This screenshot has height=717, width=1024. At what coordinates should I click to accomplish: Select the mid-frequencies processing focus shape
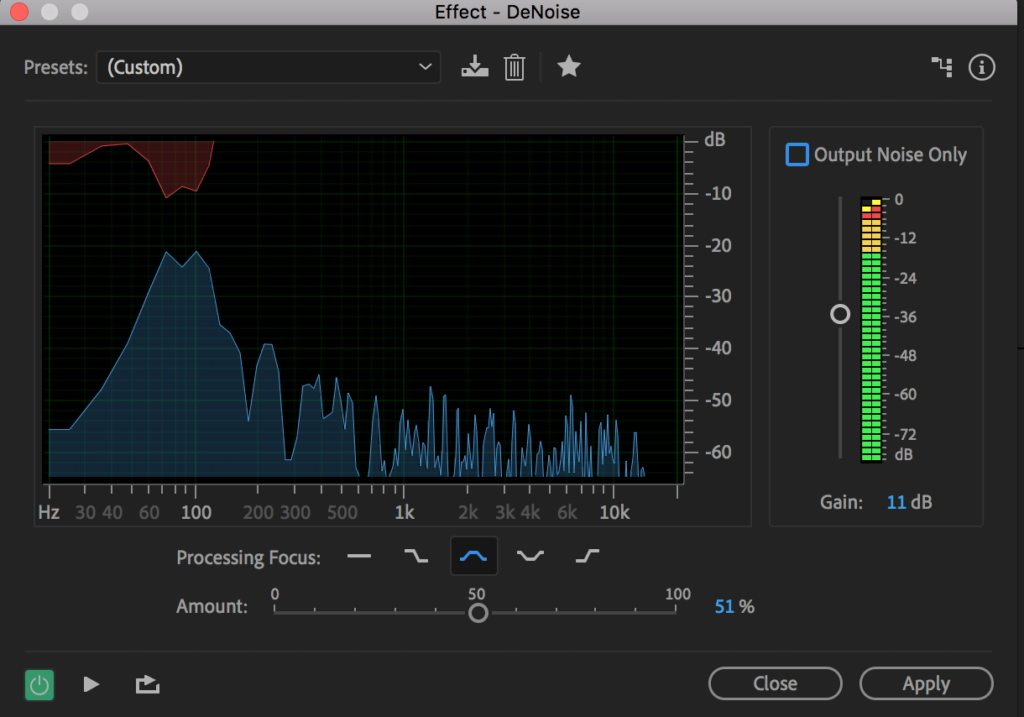click(473, 556)
